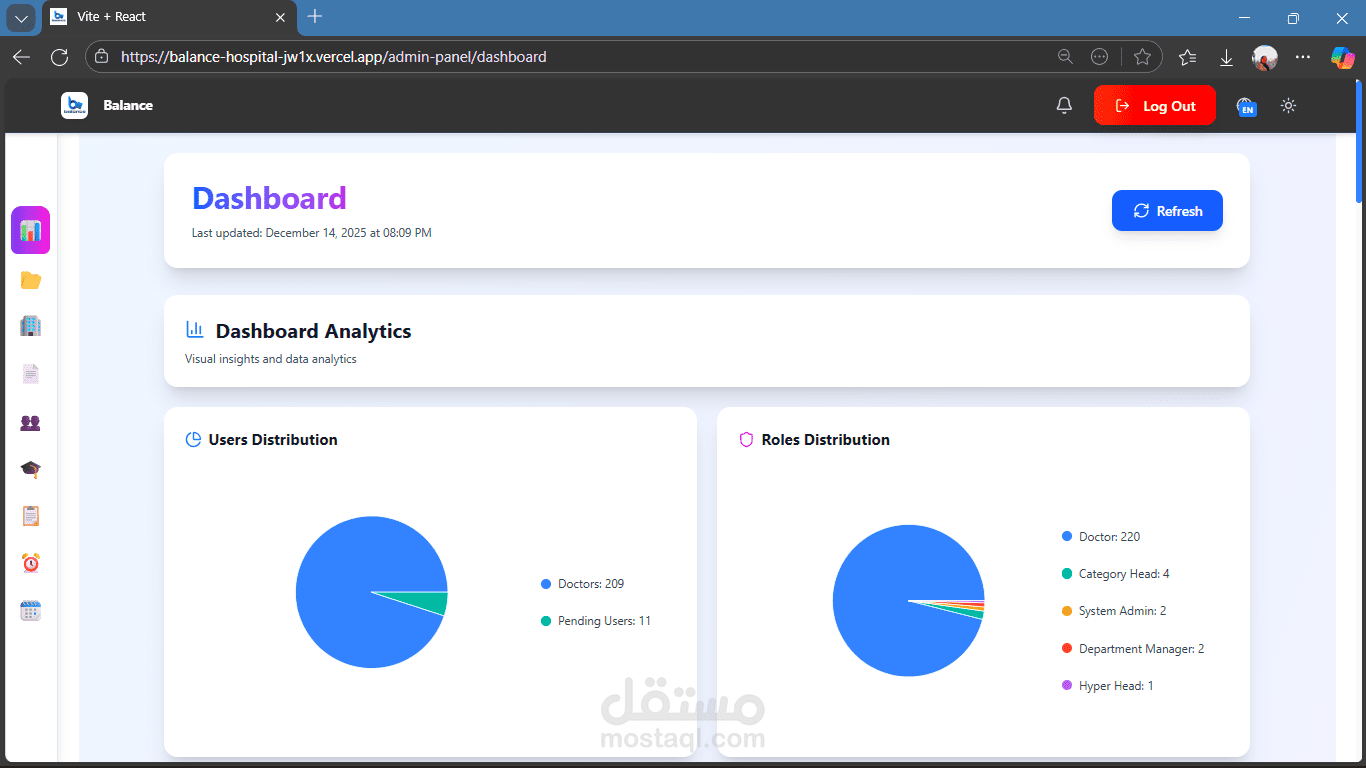Open the hospital building section in the sidebar
The image size is (1366, 768).
click(30, 325)
